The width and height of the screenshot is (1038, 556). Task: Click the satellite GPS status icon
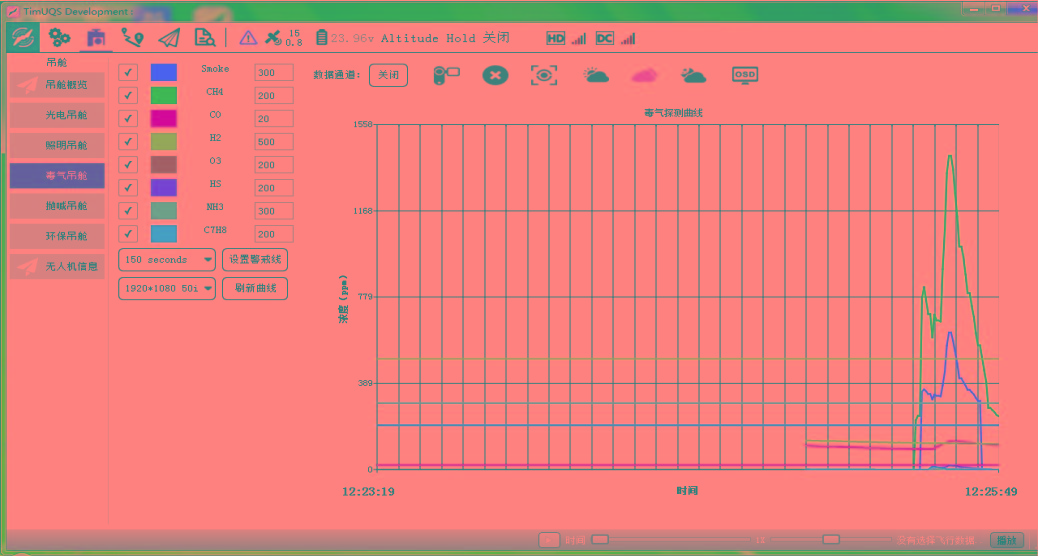pyautogui.click(x=273, y=38)
